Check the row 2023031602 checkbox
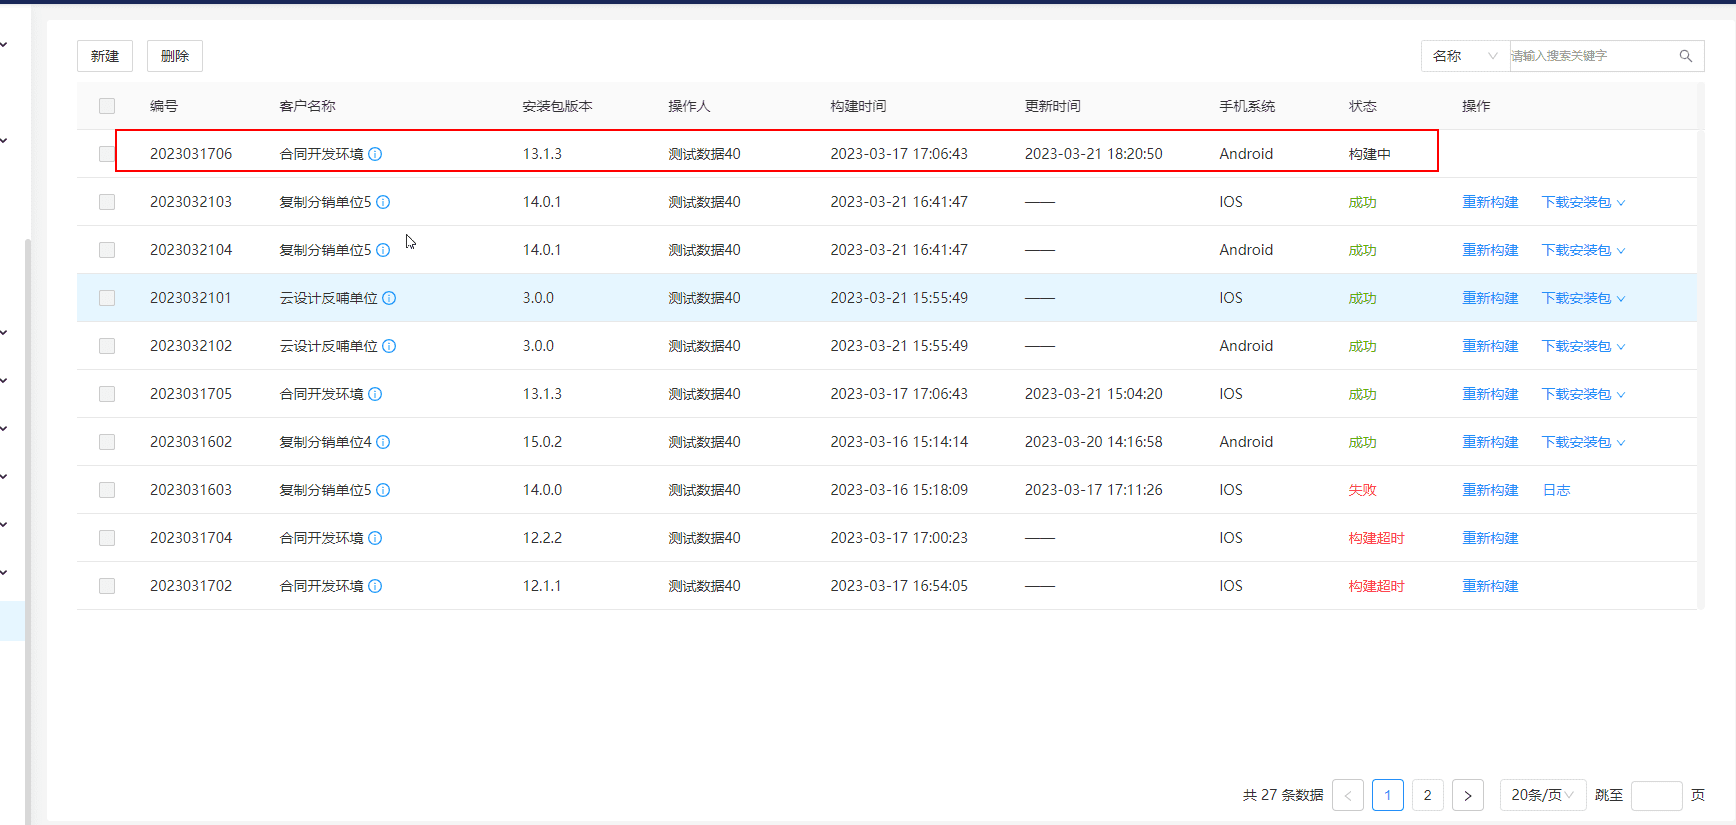Image resolution: width=1736 pixels, height=825 pixels. click(107, 442)
